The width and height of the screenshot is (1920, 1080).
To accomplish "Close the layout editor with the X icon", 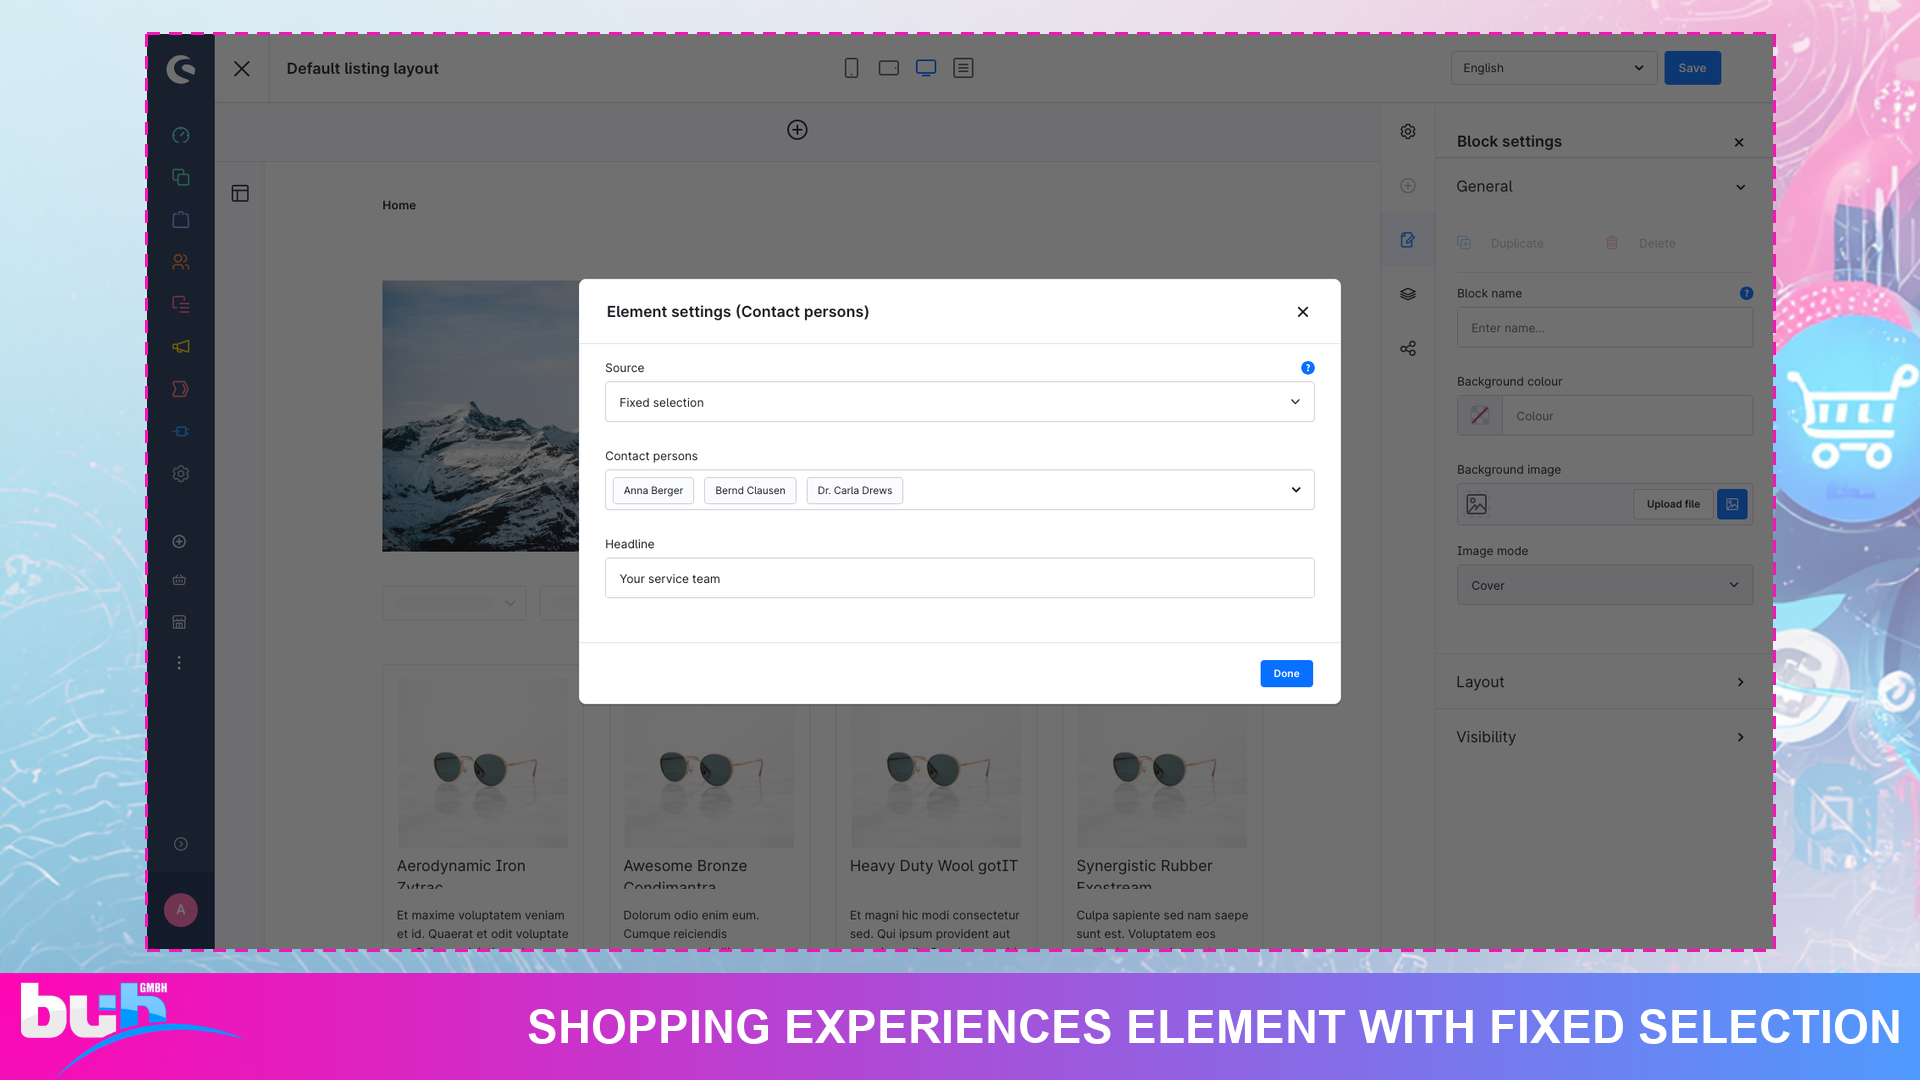I will point(242,69).
